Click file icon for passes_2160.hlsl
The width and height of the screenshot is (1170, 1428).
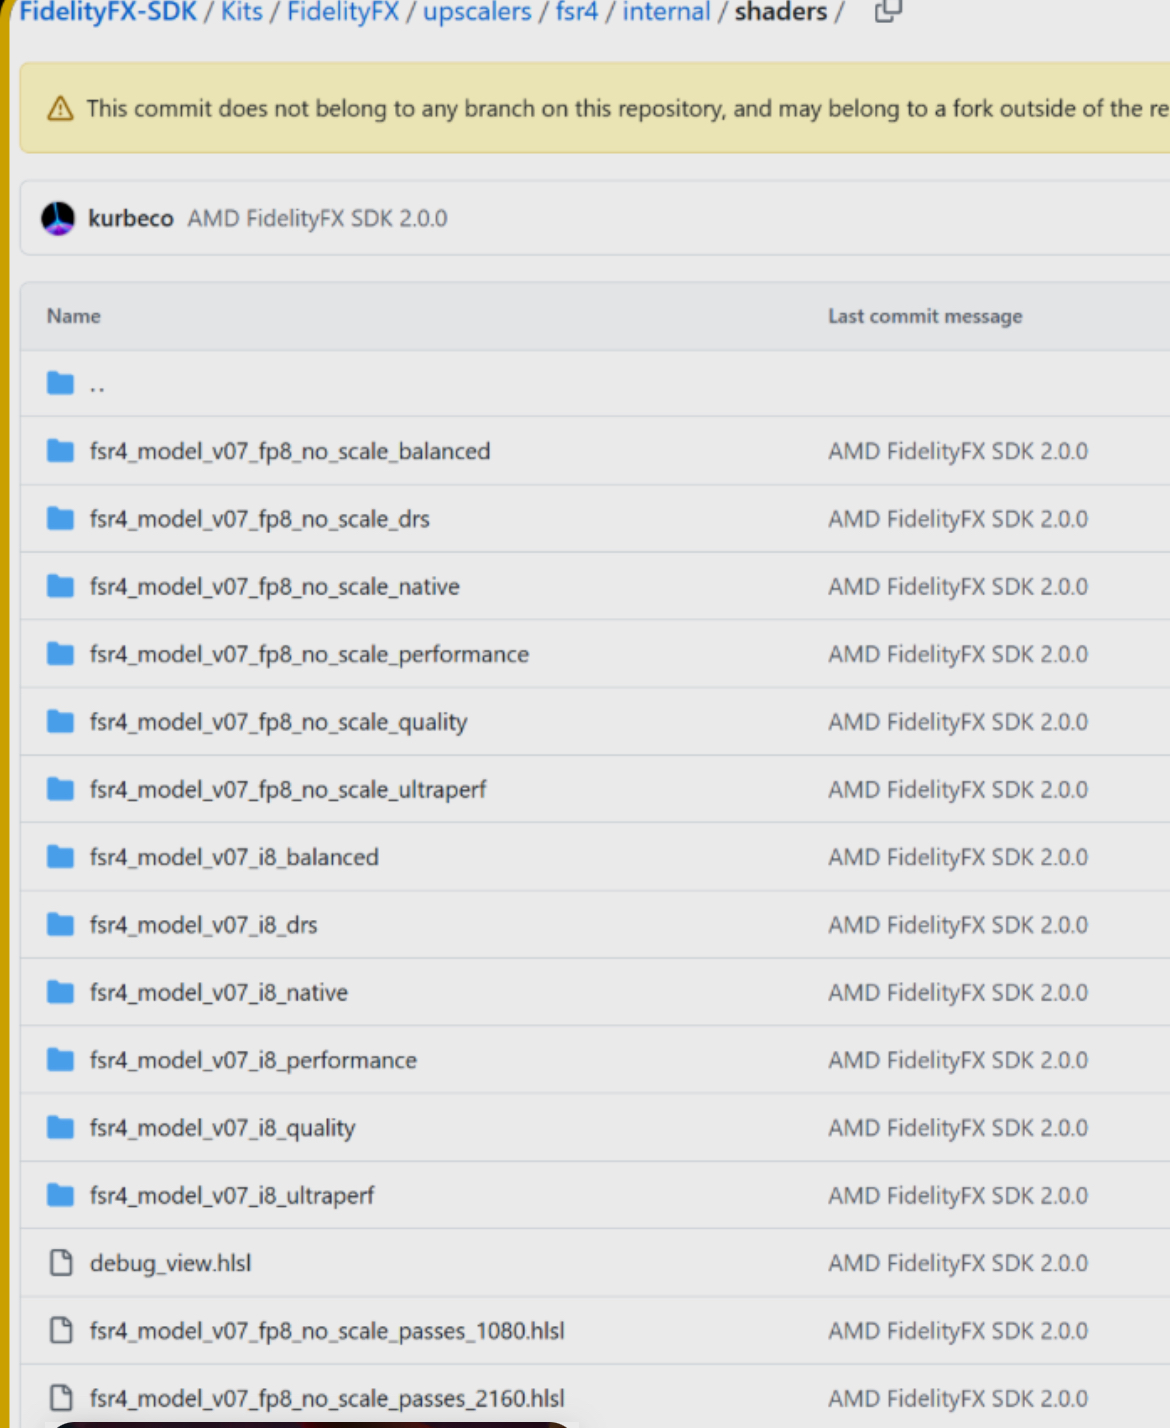pyautogui.click(x=61, y=1398)
